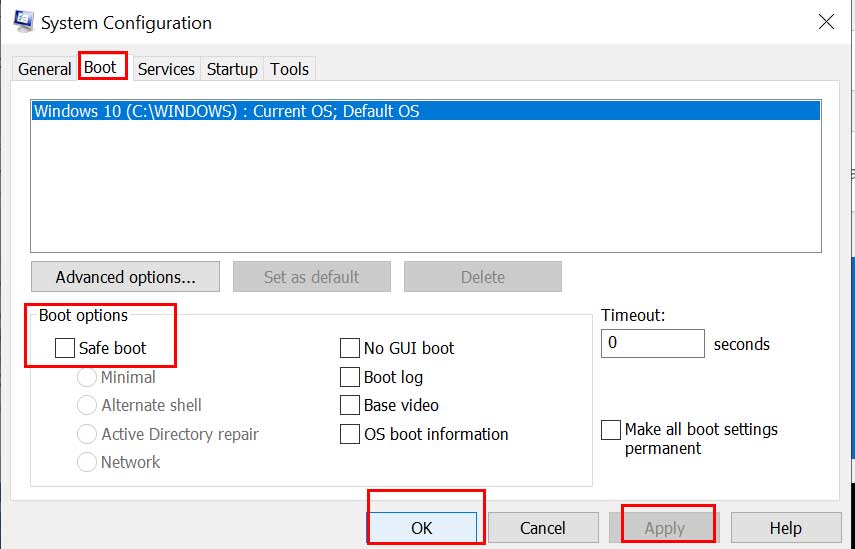Click the Advanced options... button

click(x=125, y=277)
